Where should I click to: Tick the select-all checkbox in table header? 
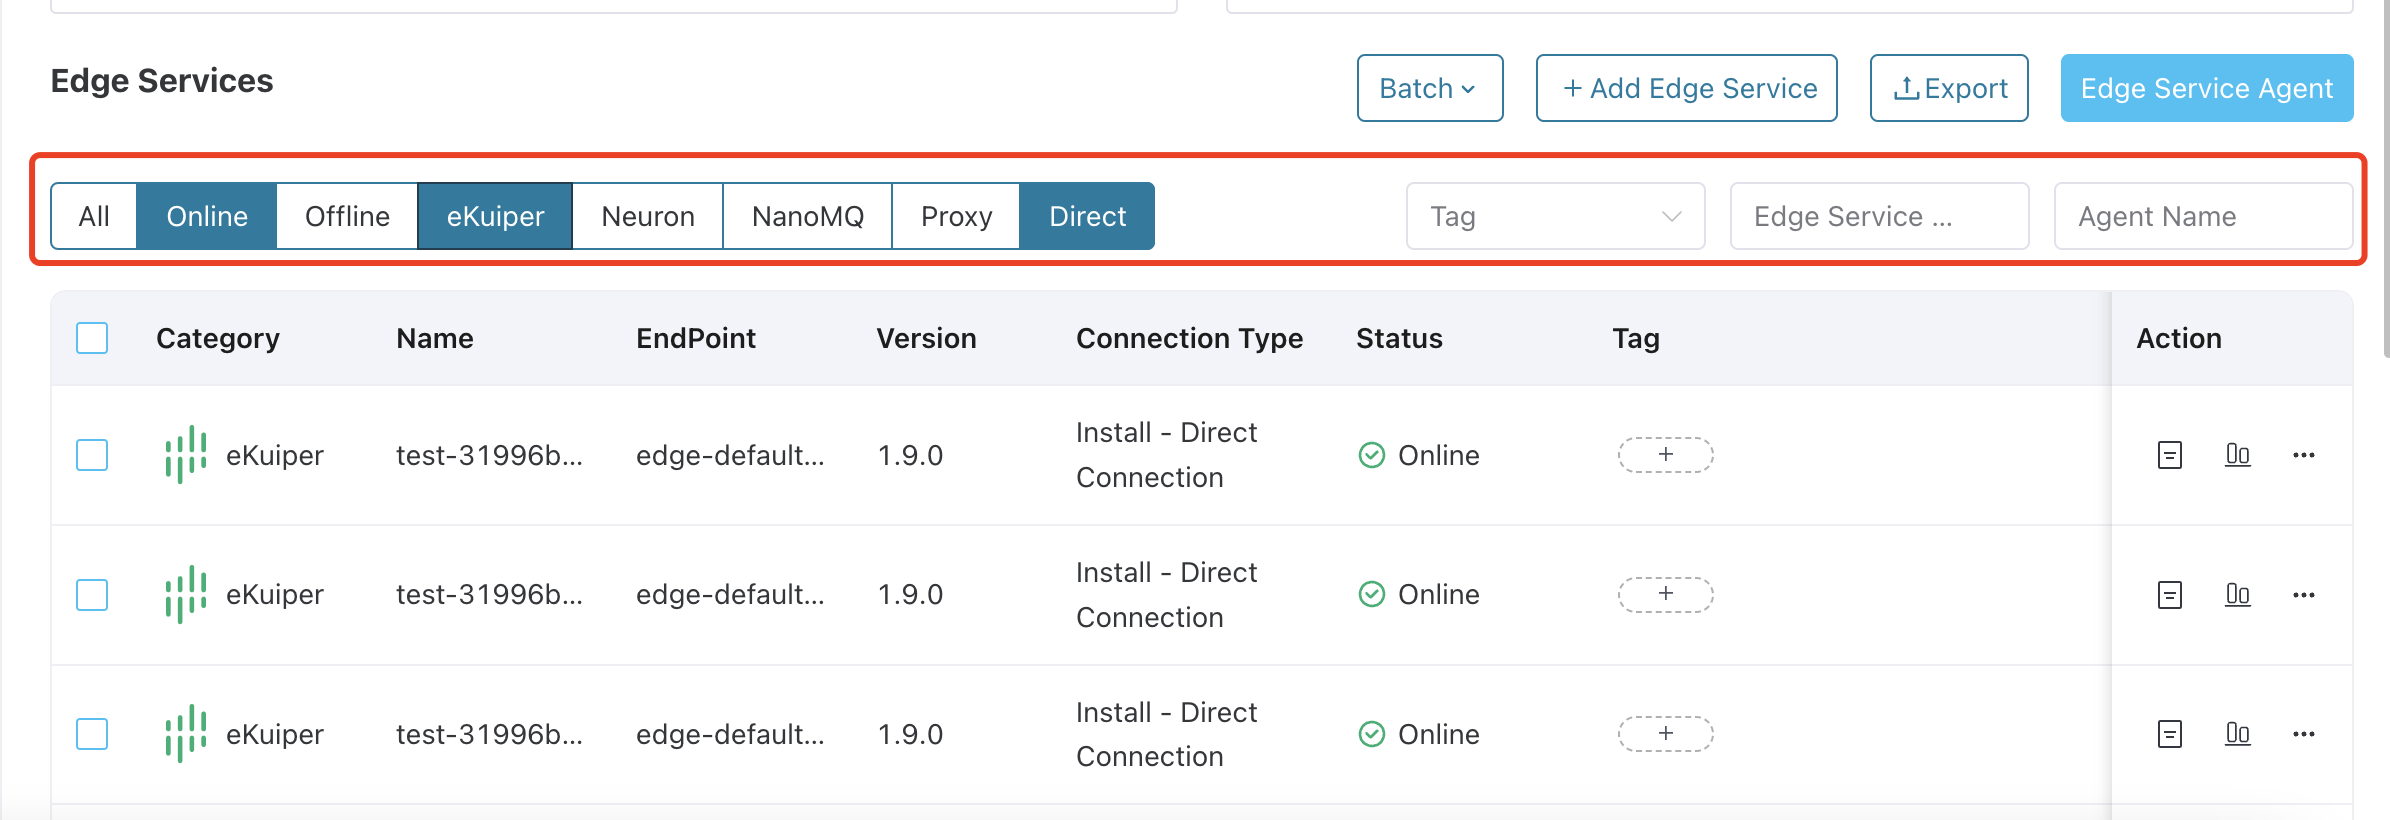[x=92, y=338]
